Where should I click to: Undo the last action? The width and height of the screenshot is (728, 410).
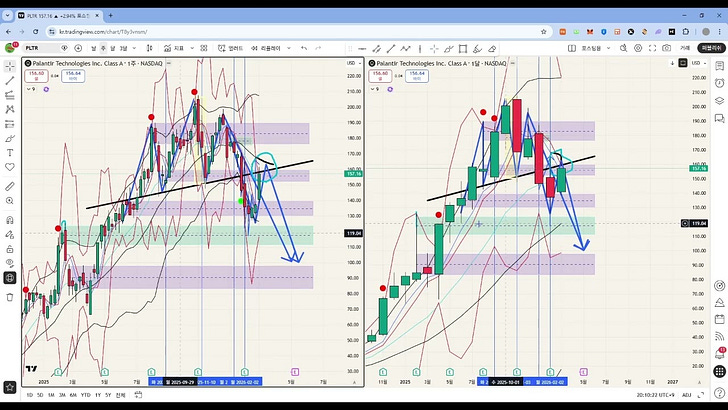click(304, 48)
